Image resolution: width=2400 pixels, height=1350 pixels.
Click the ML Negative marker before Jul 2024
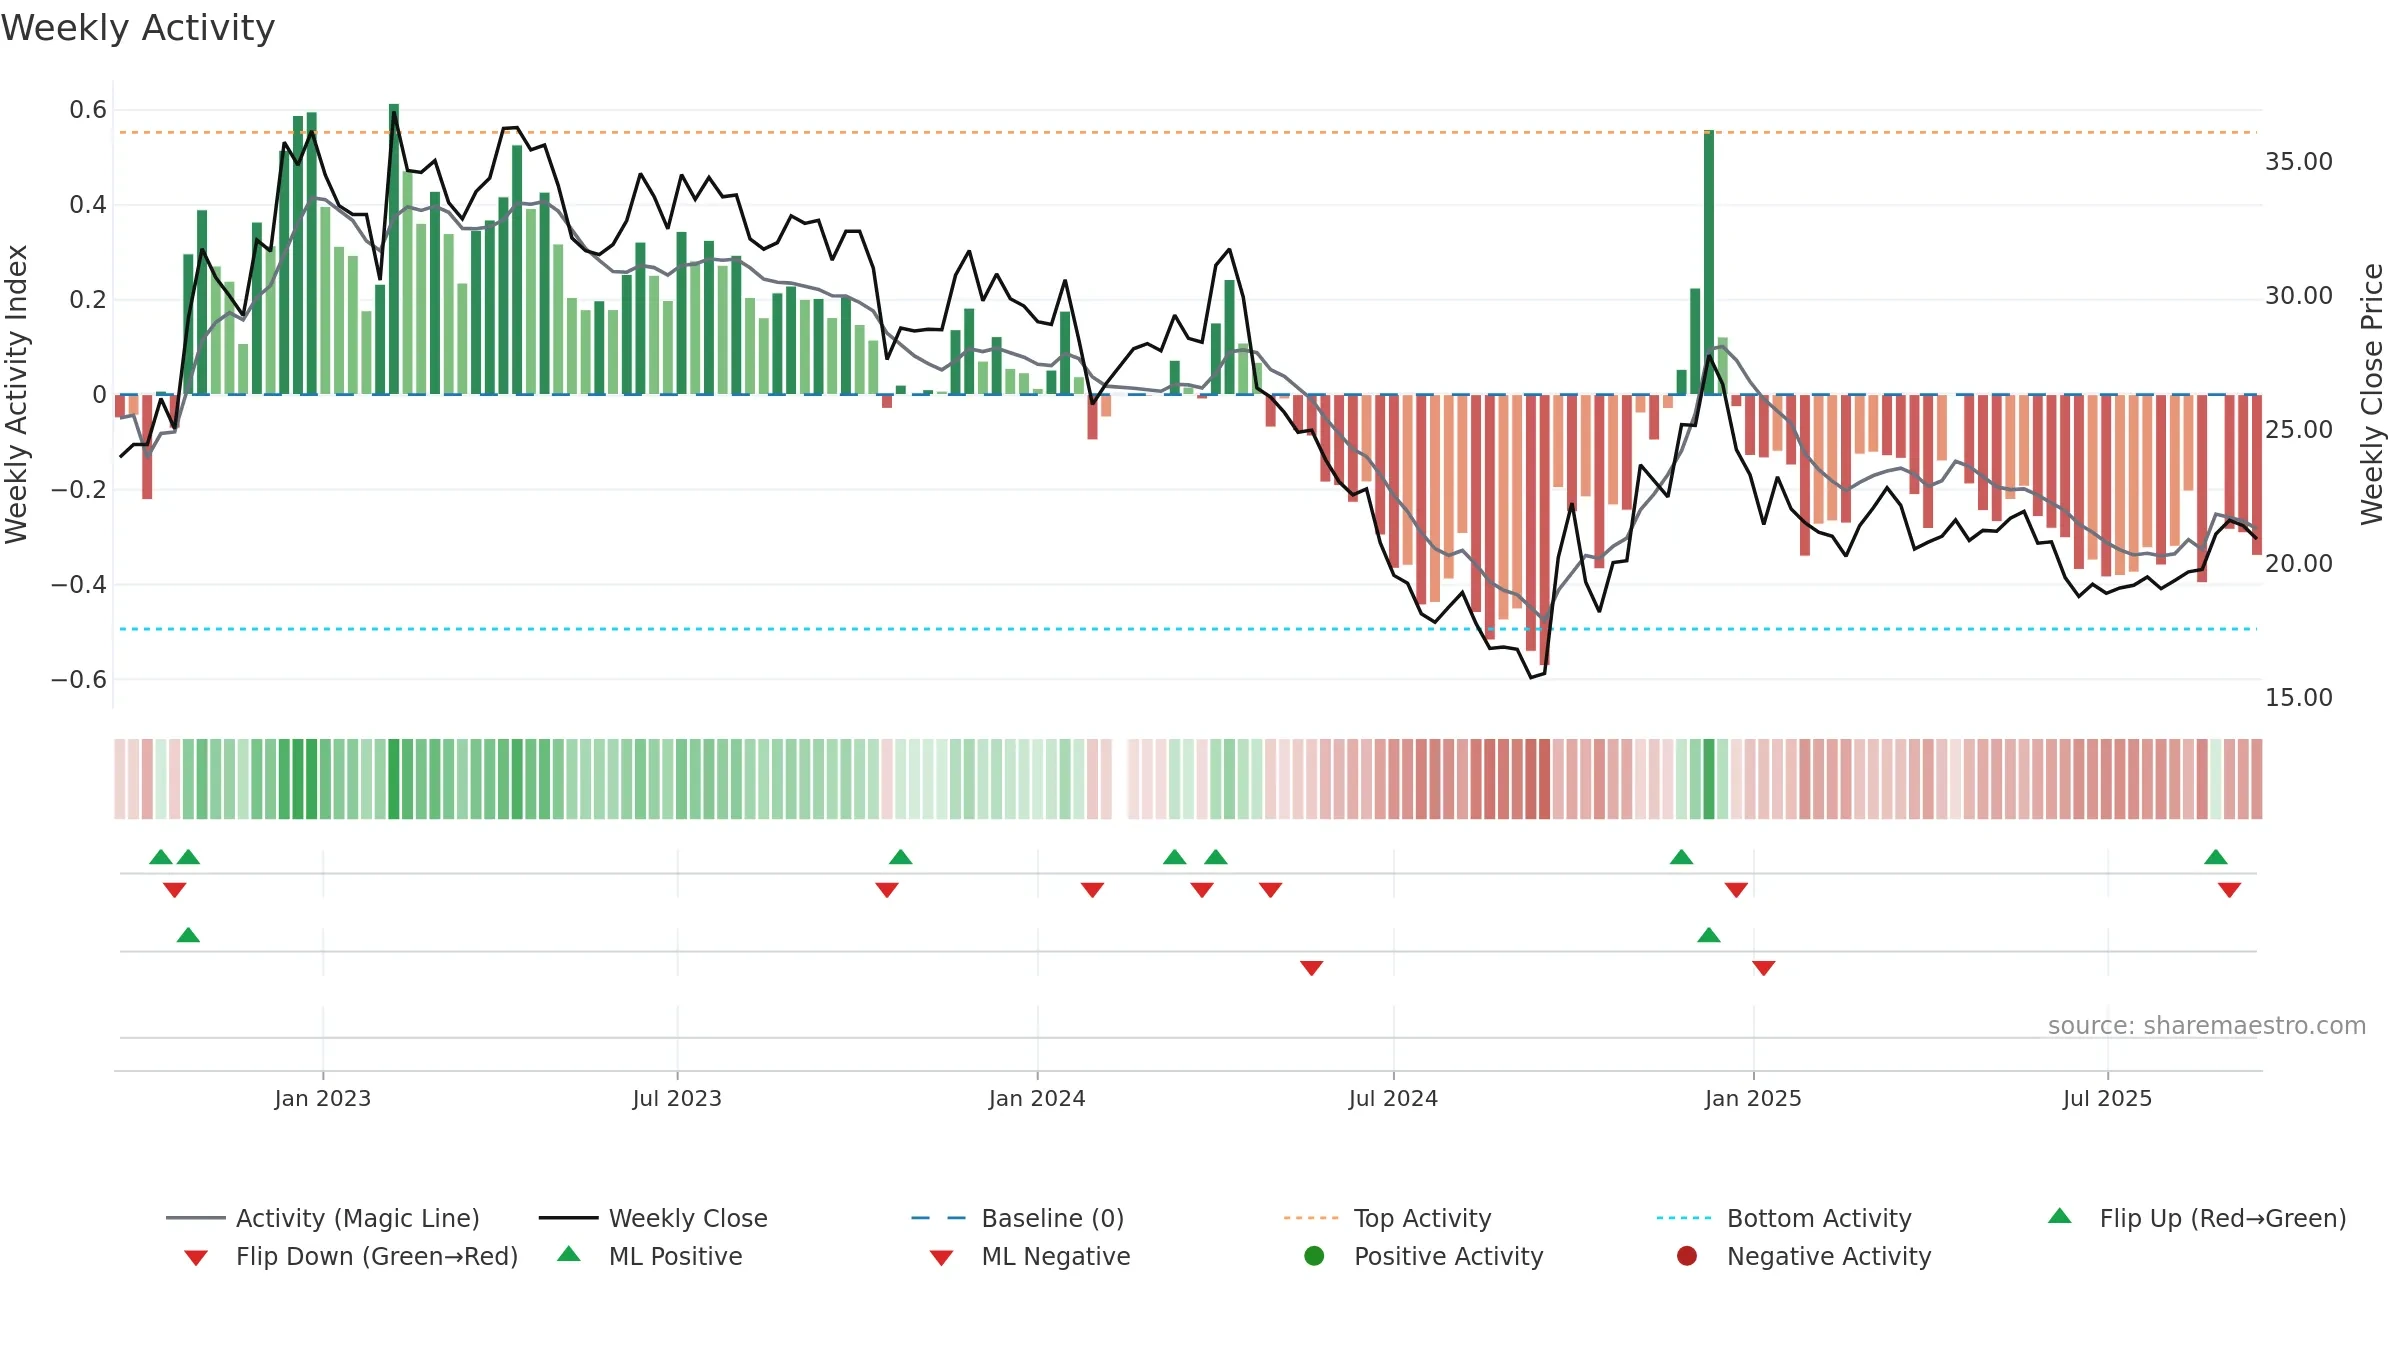pyautogui.click(x=1312, y=968)
